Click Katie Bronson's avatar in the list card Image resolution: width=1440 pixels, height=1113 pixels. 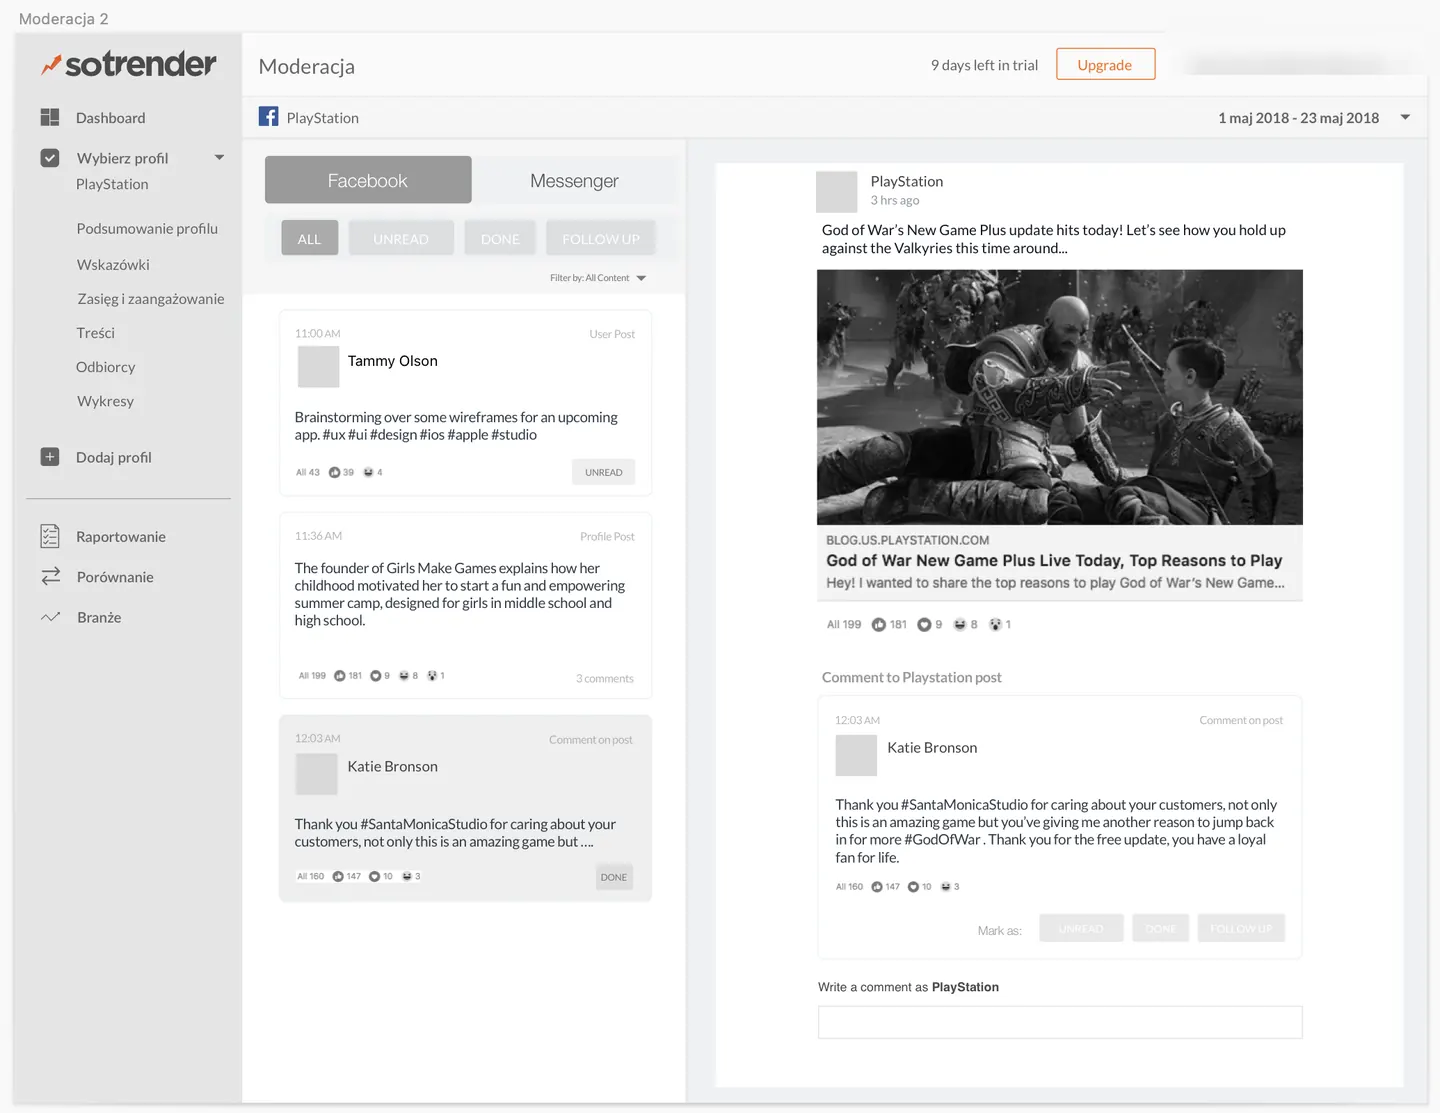(316, 774)
